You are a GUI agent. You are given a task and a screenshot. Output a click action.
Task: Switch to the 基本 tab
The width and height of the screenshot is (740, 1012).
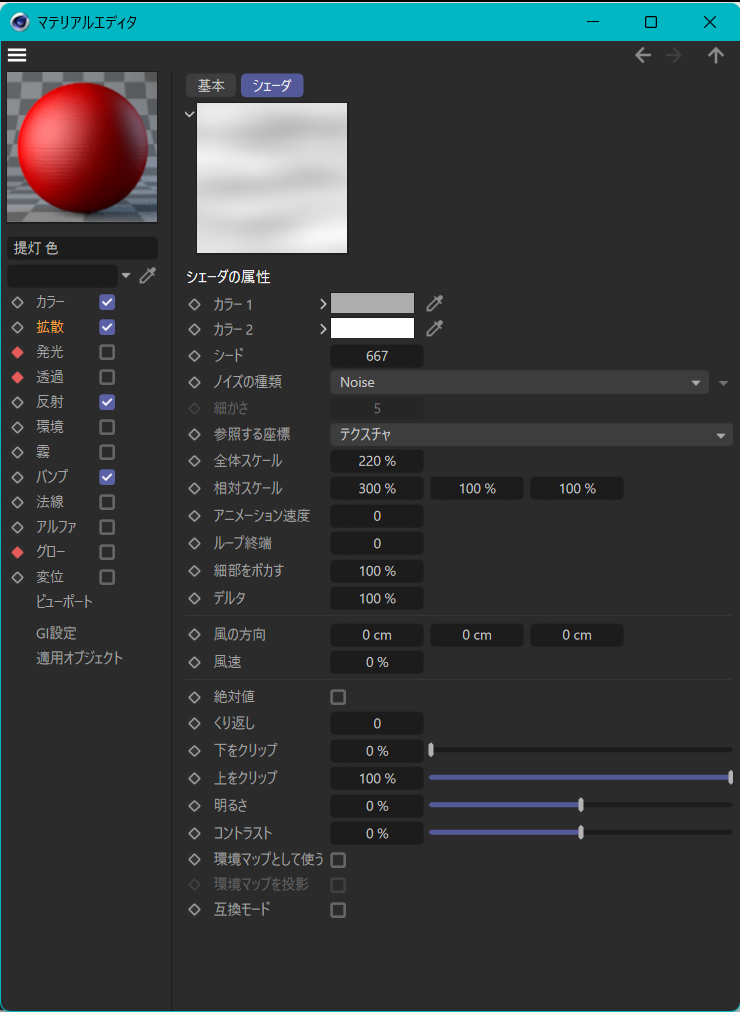point(211,86)
